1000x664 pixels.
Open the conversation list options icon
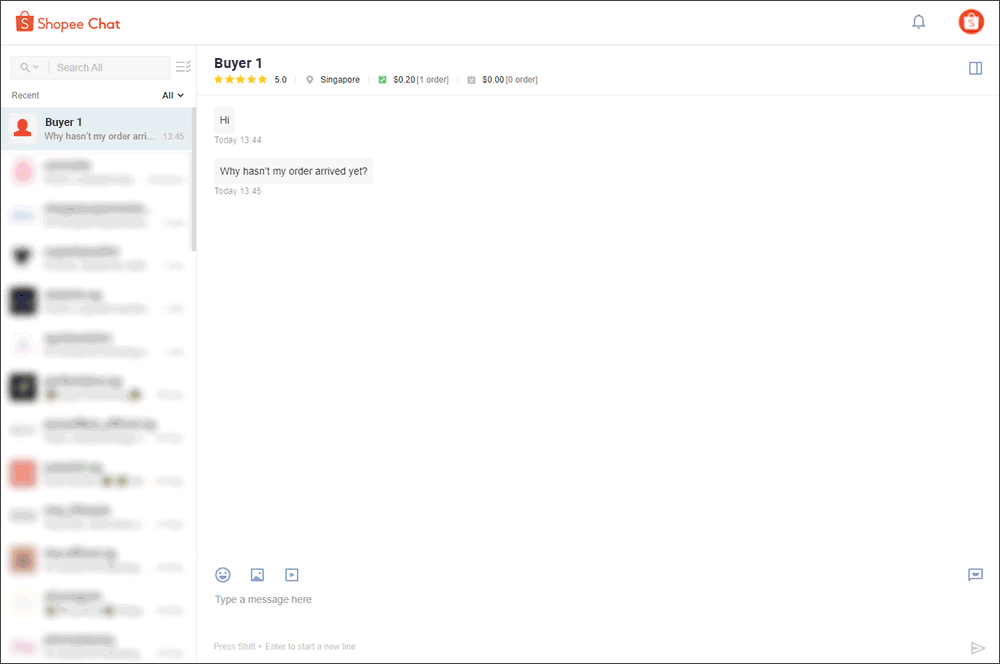tap(183, 67)
